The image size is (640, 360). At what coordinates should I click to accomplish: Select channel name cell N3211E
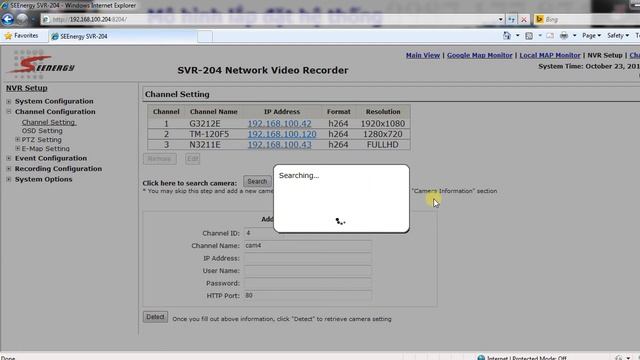205,145
